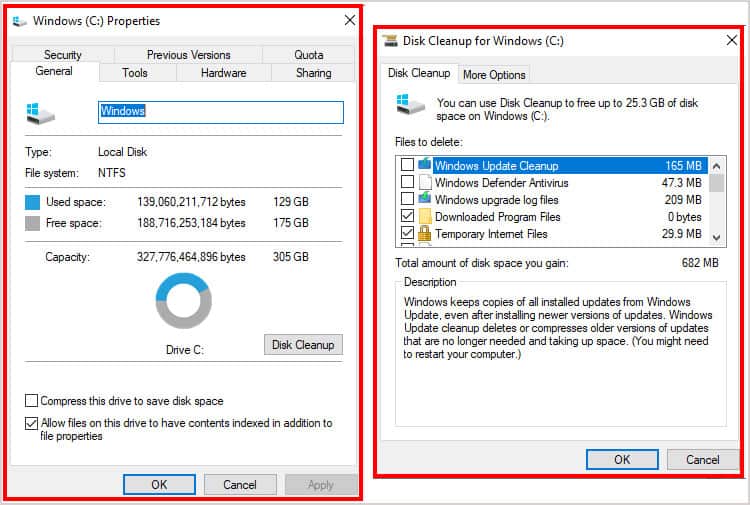
Task: Click the 327,776,464,896 bytes capacity value
Action: [x=191, y=257]
